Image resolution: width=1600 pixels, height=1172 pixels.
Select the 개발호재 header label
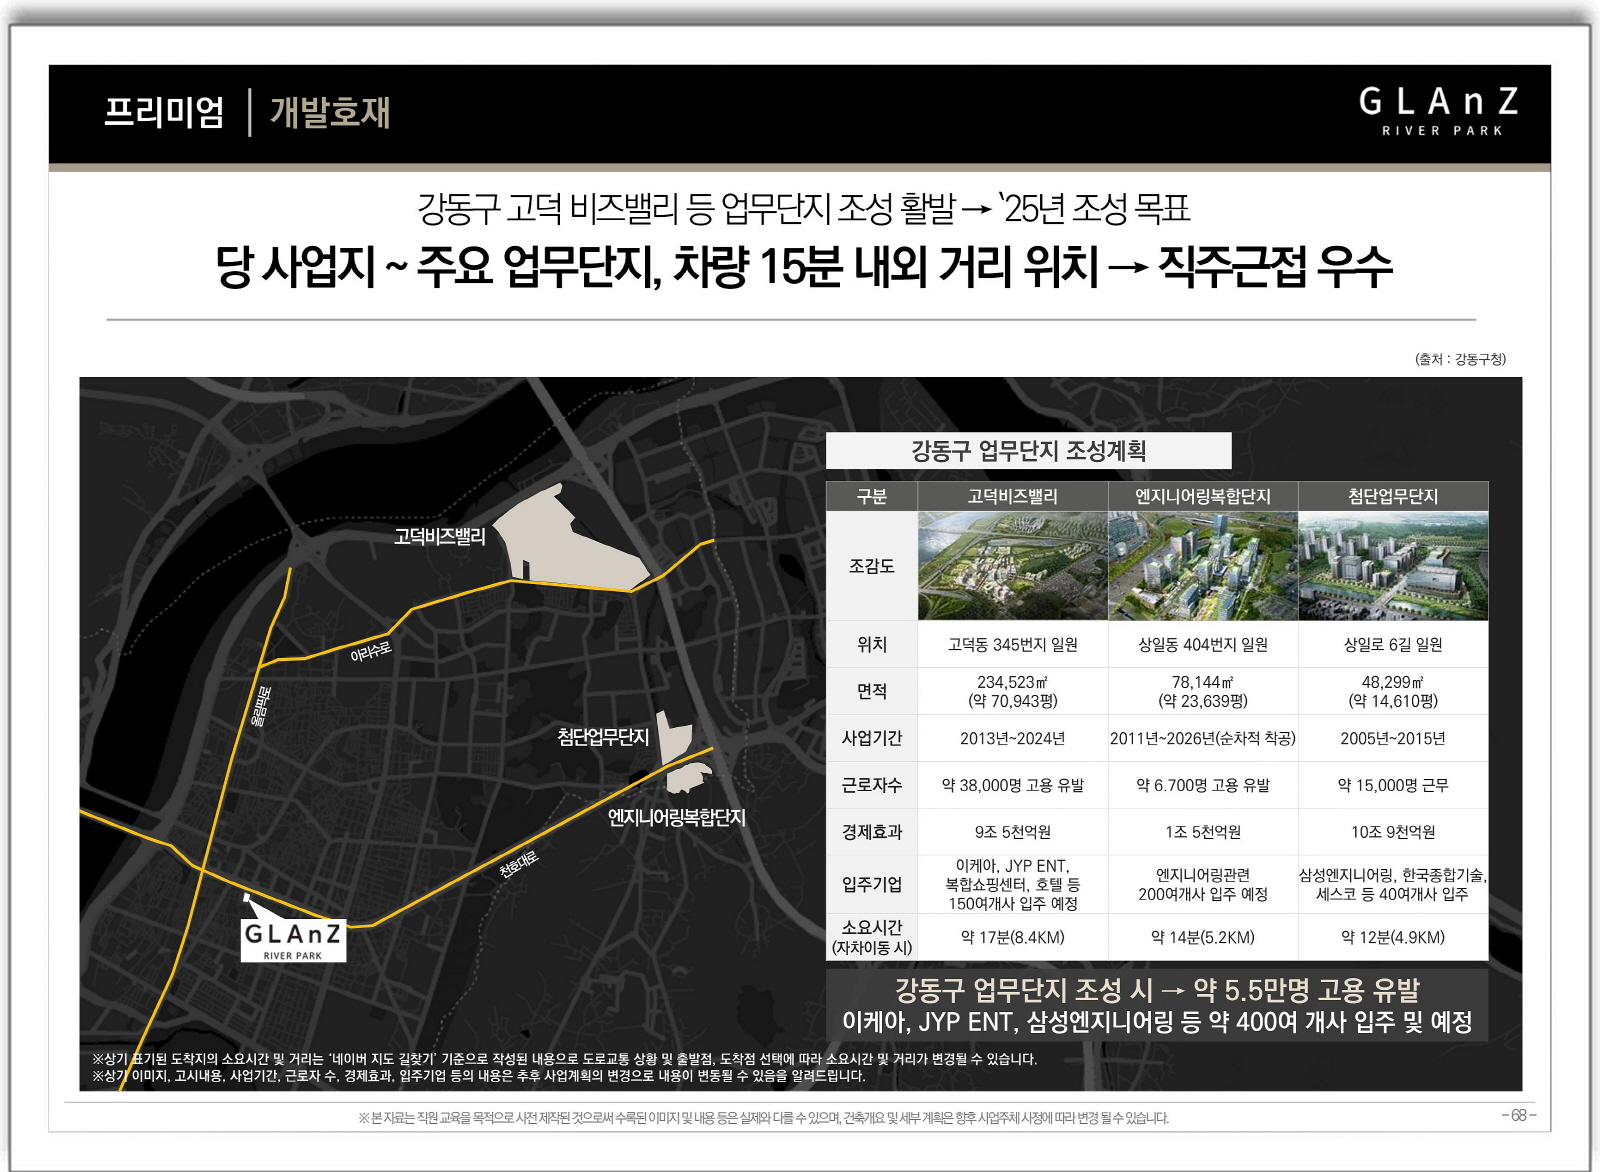[x=330, y=112]
